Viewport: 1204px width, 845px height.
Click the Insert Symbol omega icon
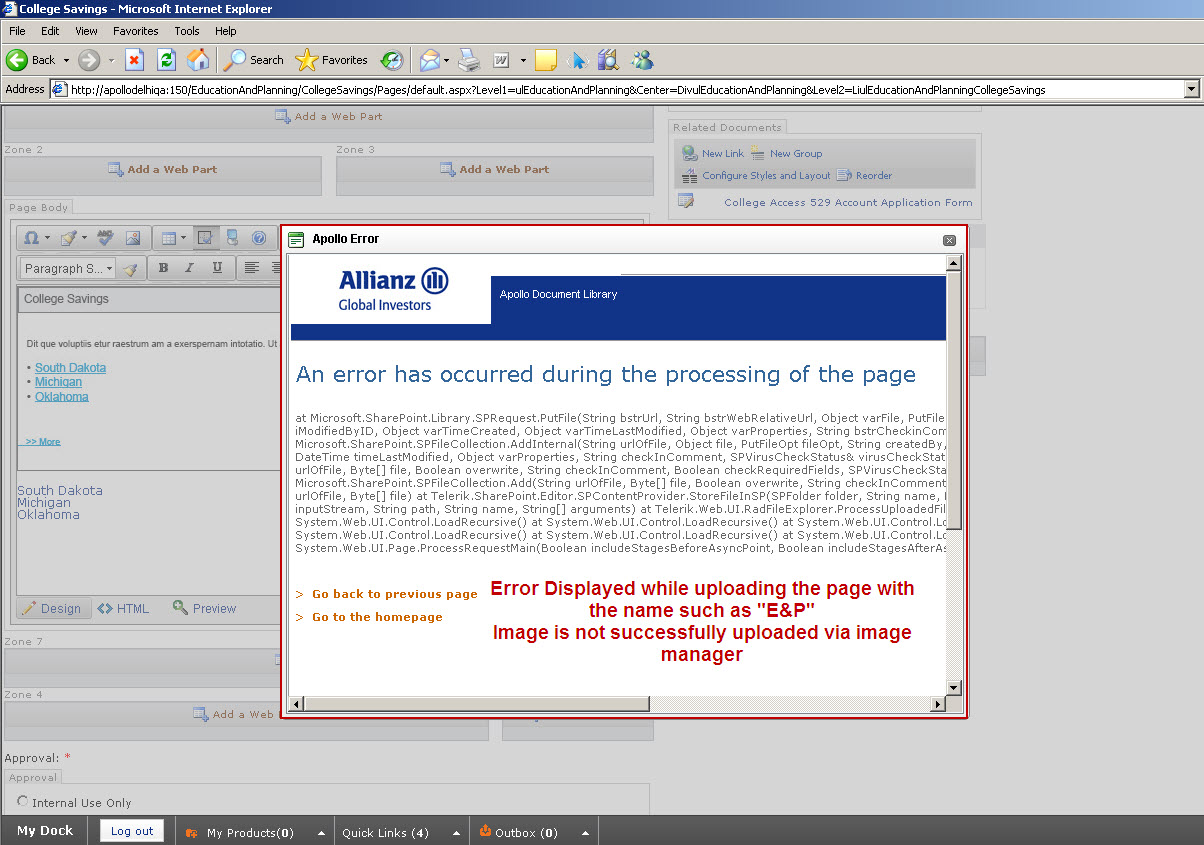coord(31,238)
